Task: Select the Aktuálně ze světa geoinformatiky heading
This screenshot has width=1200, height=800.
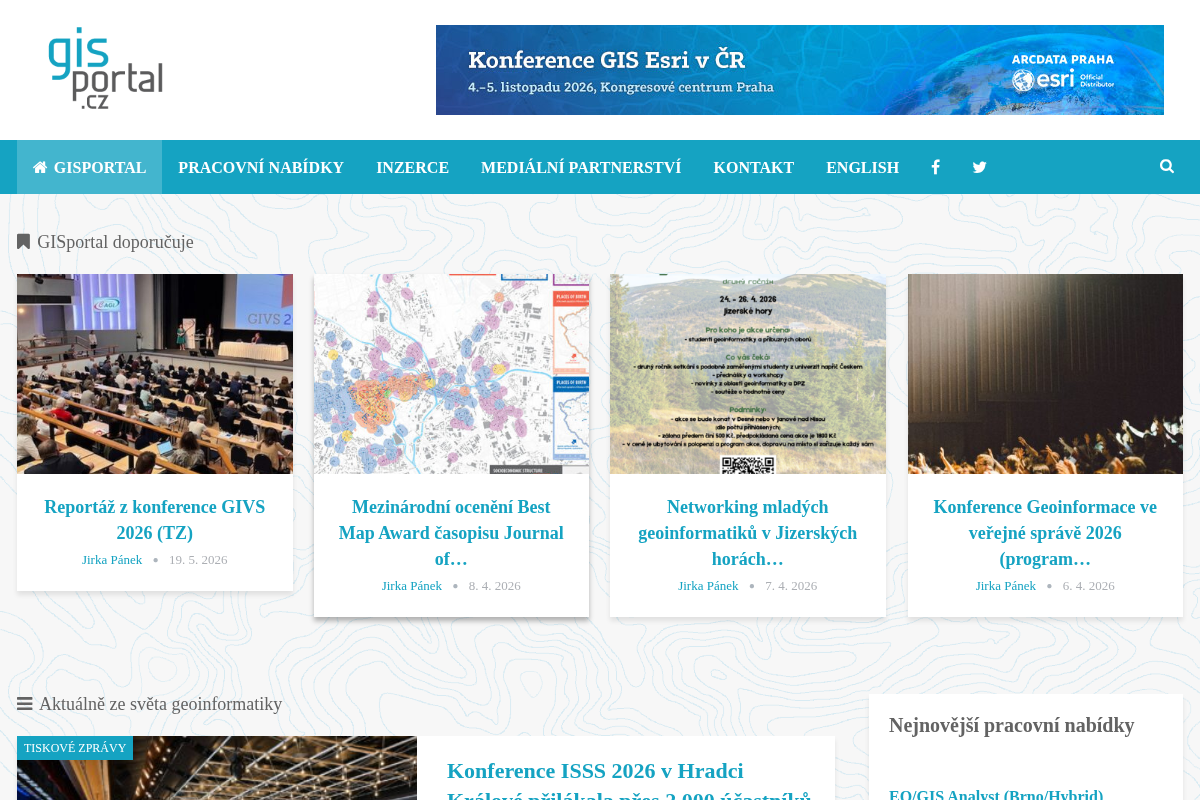Action: click(150, 704)
